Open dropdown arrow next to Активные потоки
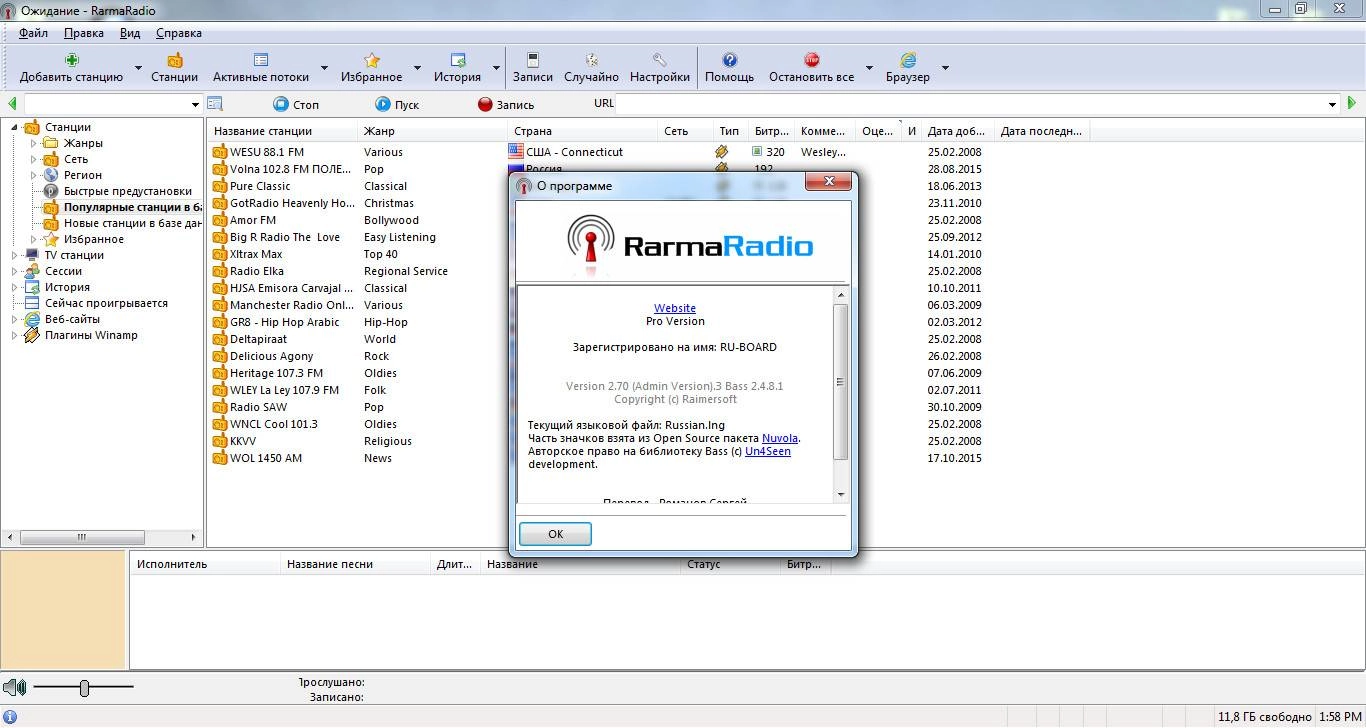The width and height of the screenshot is (1366, 728). (x=324, y=68)
